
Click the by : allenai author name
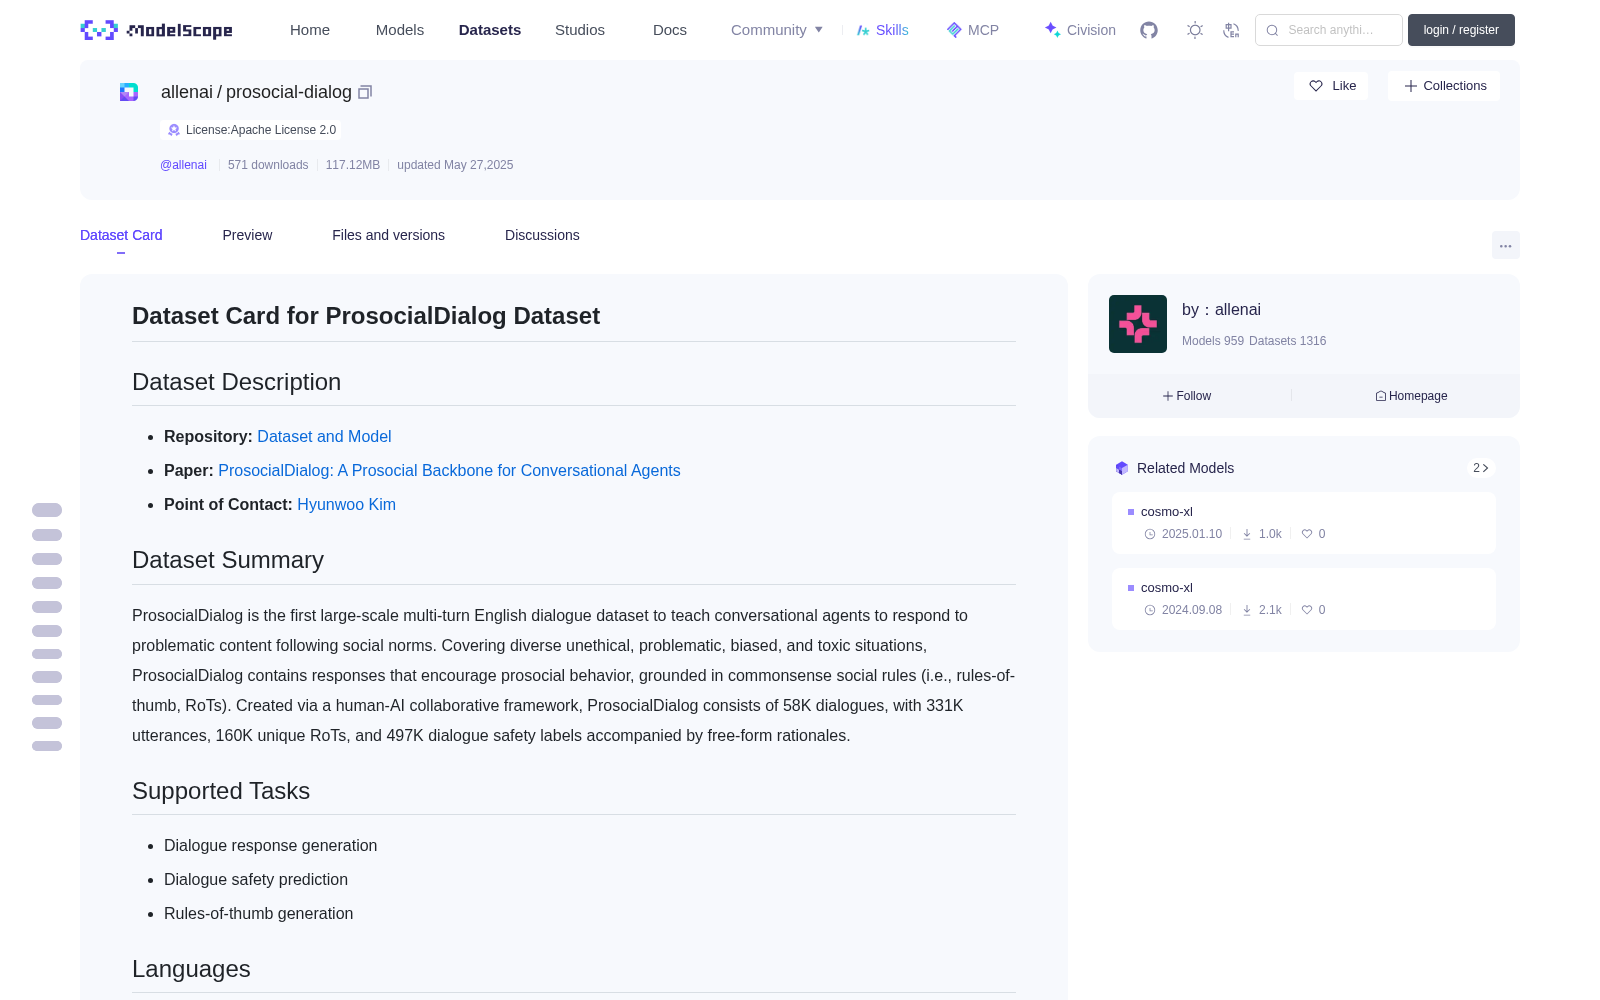[1221, 310]
